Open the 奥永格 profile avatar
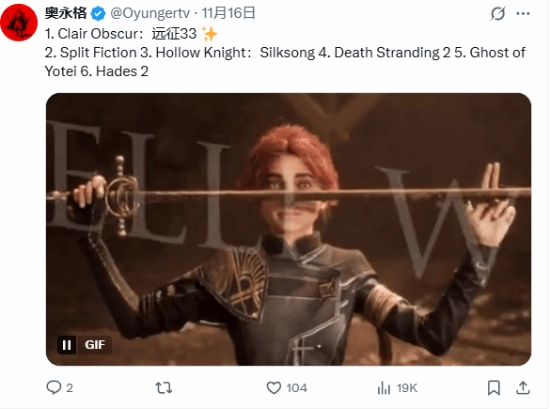550x409 pixels. (x=19, y=22)
